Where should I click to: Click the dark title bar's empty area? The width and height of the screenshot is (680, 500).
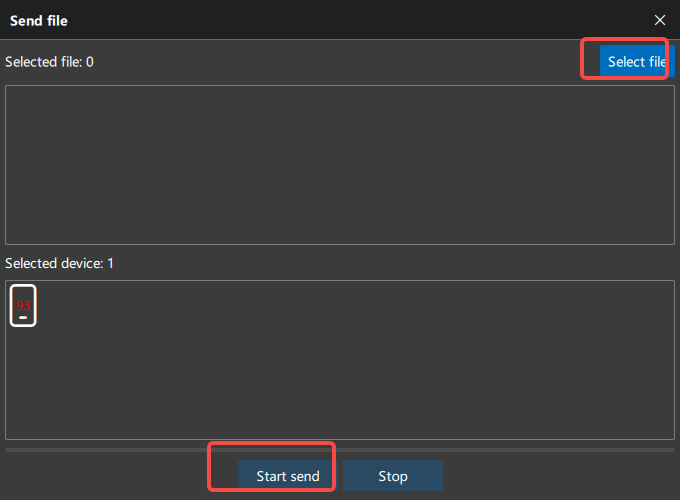[x=347, y=20]
